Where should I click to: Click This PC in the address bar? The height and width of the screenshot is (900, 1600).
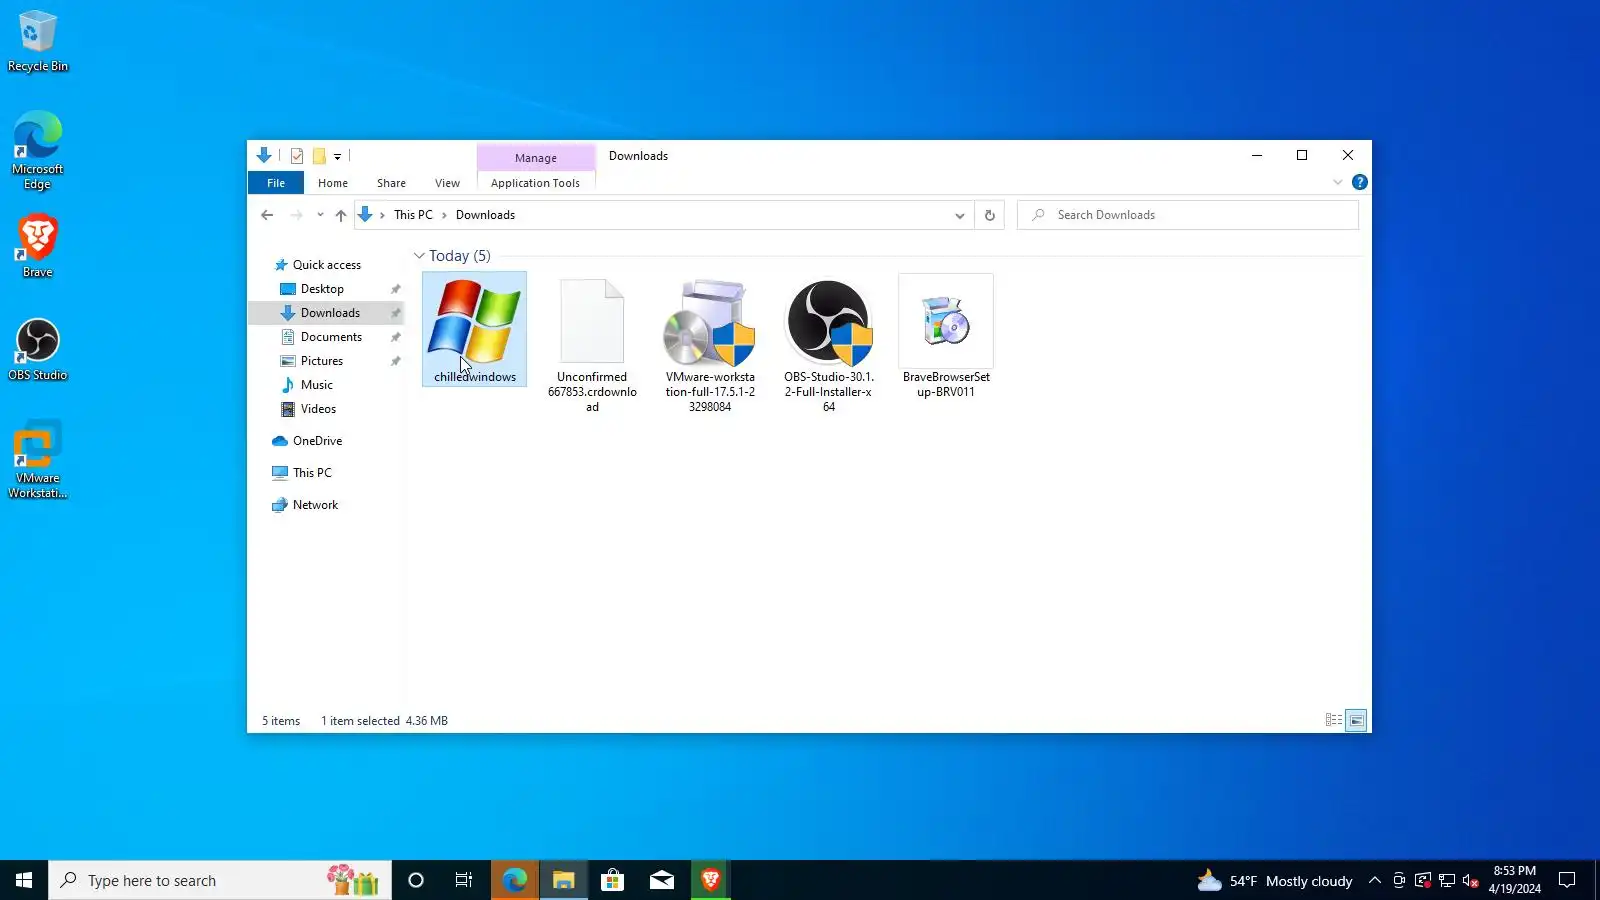pos(413,215)
